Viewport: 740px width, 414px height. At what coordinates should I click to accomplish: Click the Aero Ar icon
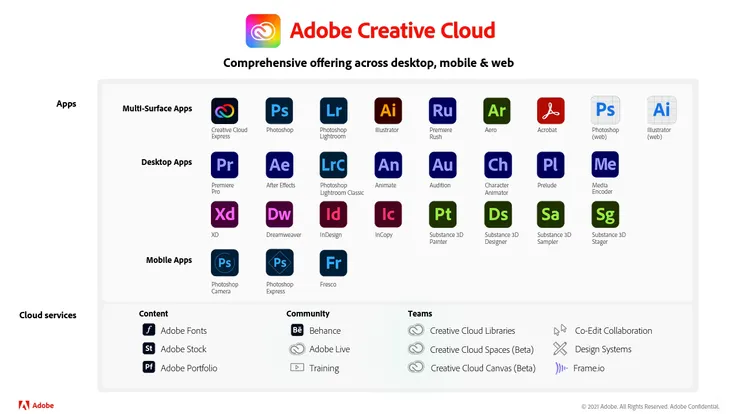pos(497,110)
